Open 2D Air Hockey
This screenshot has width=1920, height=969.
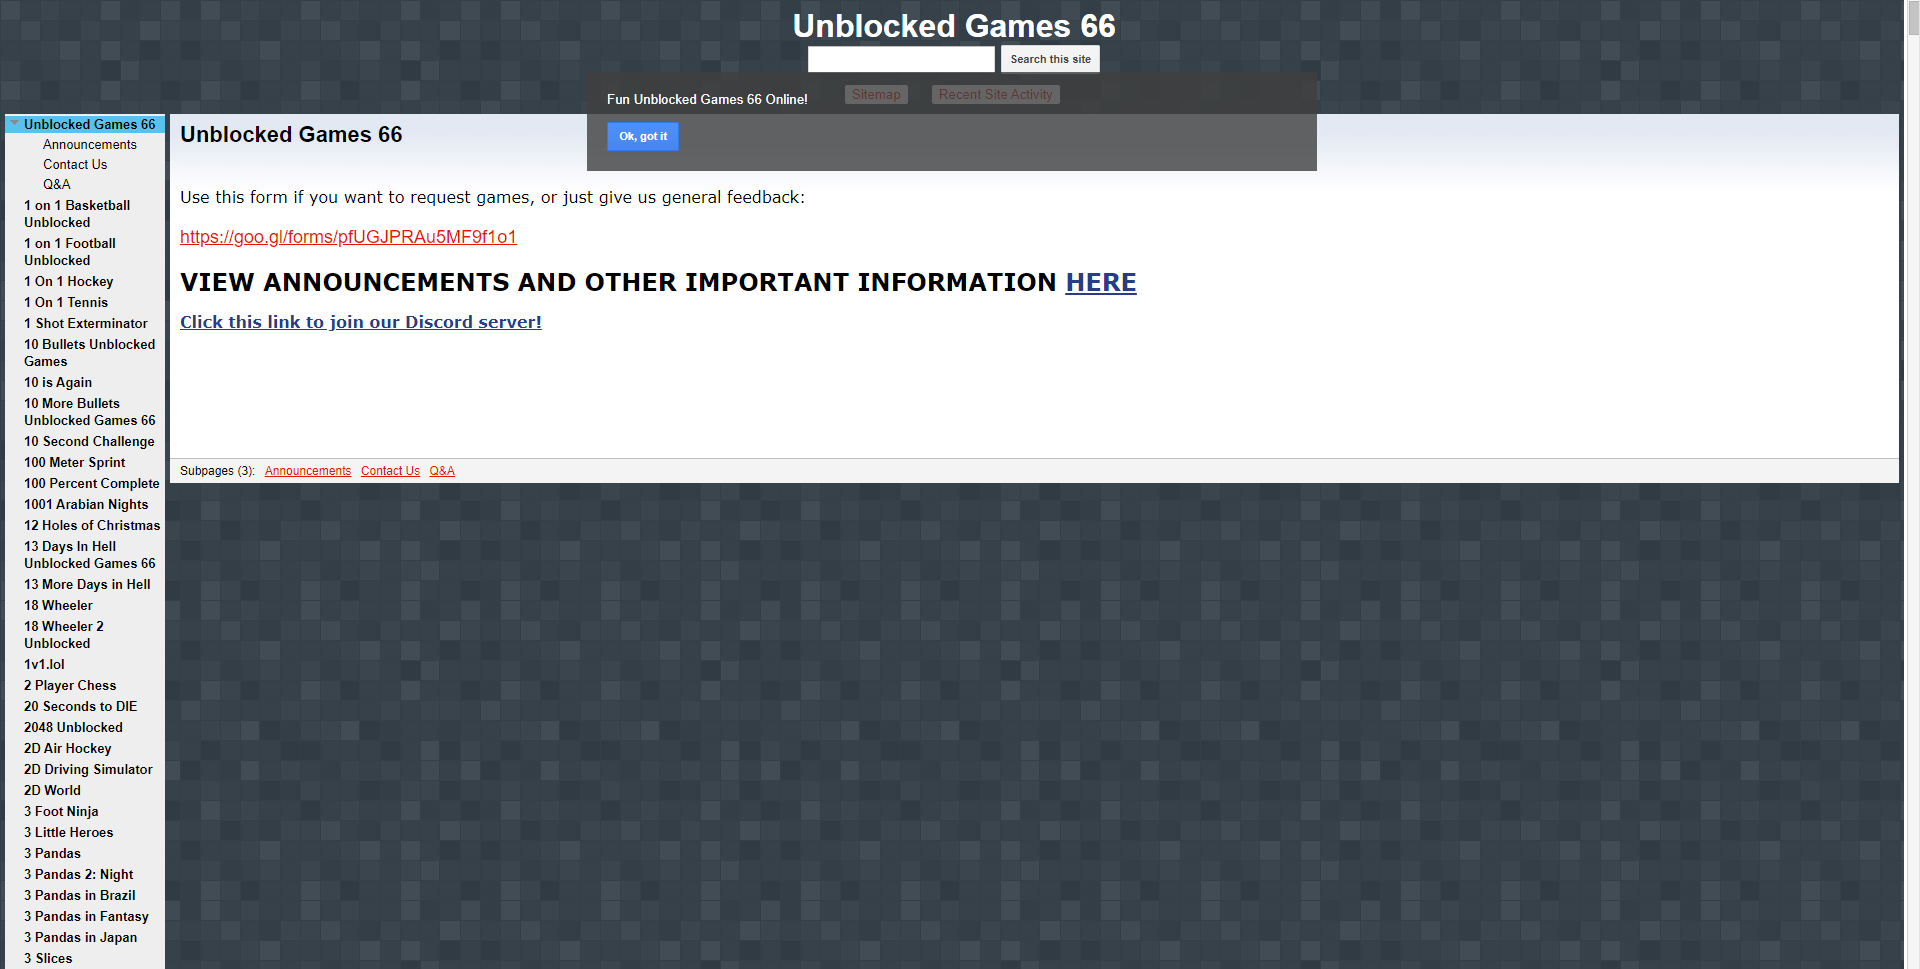[68, 749]
